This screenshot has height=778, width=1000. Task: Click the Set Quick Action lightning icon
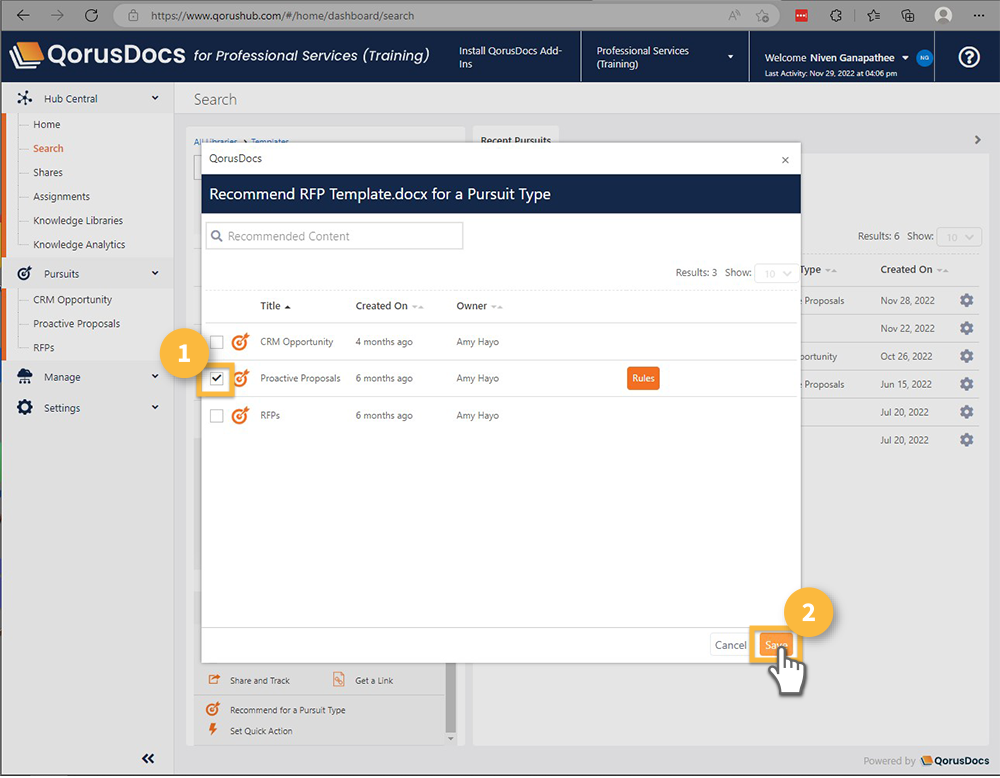click(213, 730)
